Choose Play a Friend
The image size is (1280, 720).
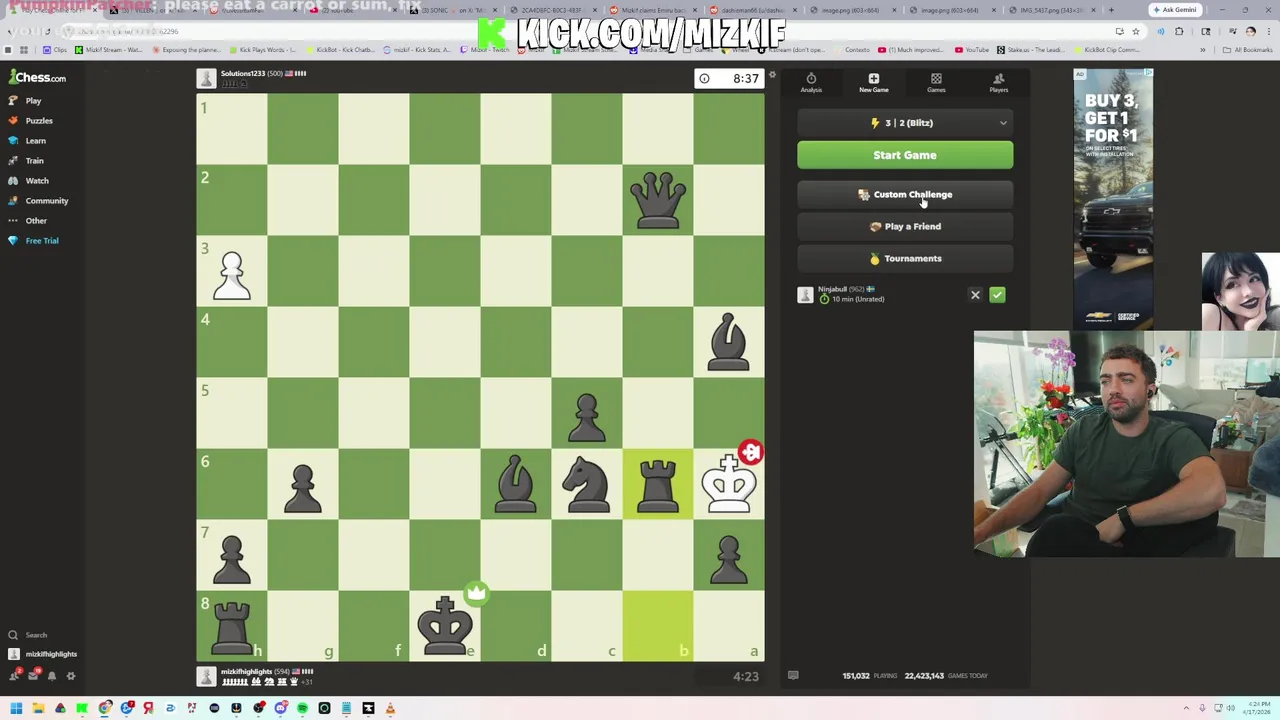click(905, 227)
